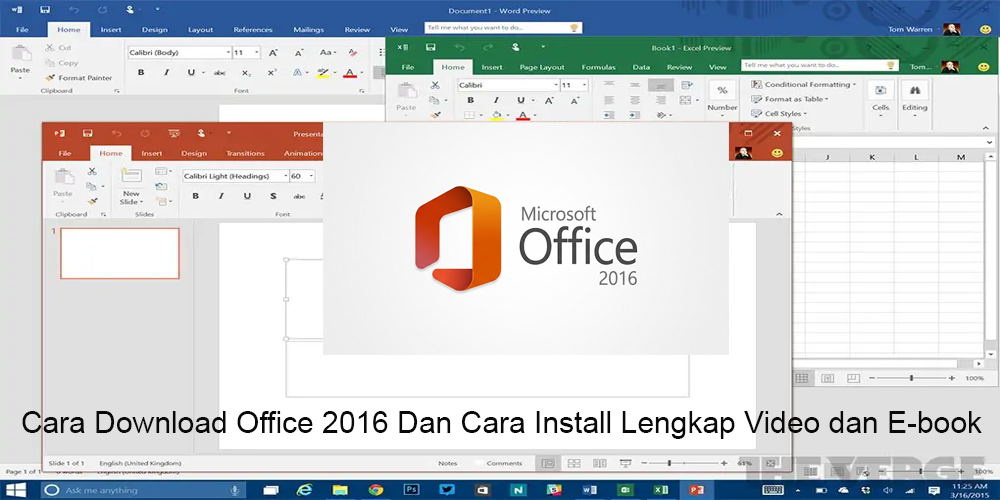Open the Word References tab
Viewport: 1000px width, 500px height.
[253, 29]
